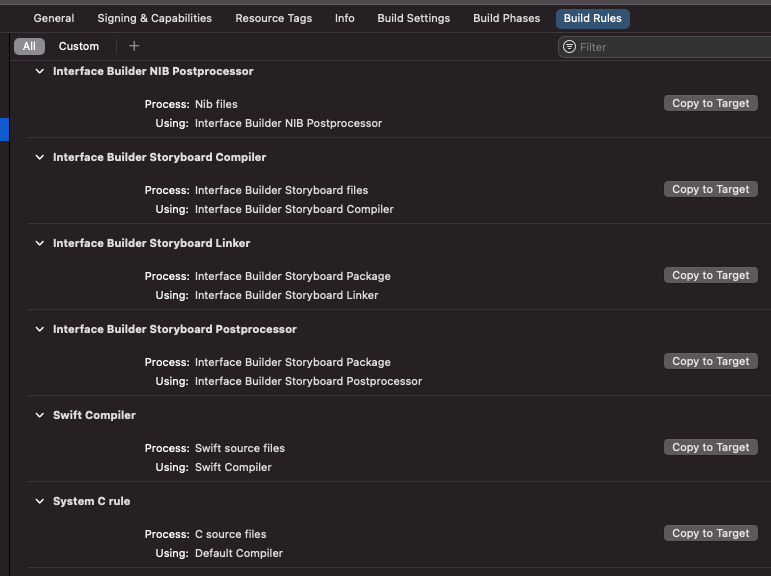Viewport: 771px width, 576px height.
Task: Click the 'Interface Builder Storyboard Postprocessor' heading
Action: point(175,330)
